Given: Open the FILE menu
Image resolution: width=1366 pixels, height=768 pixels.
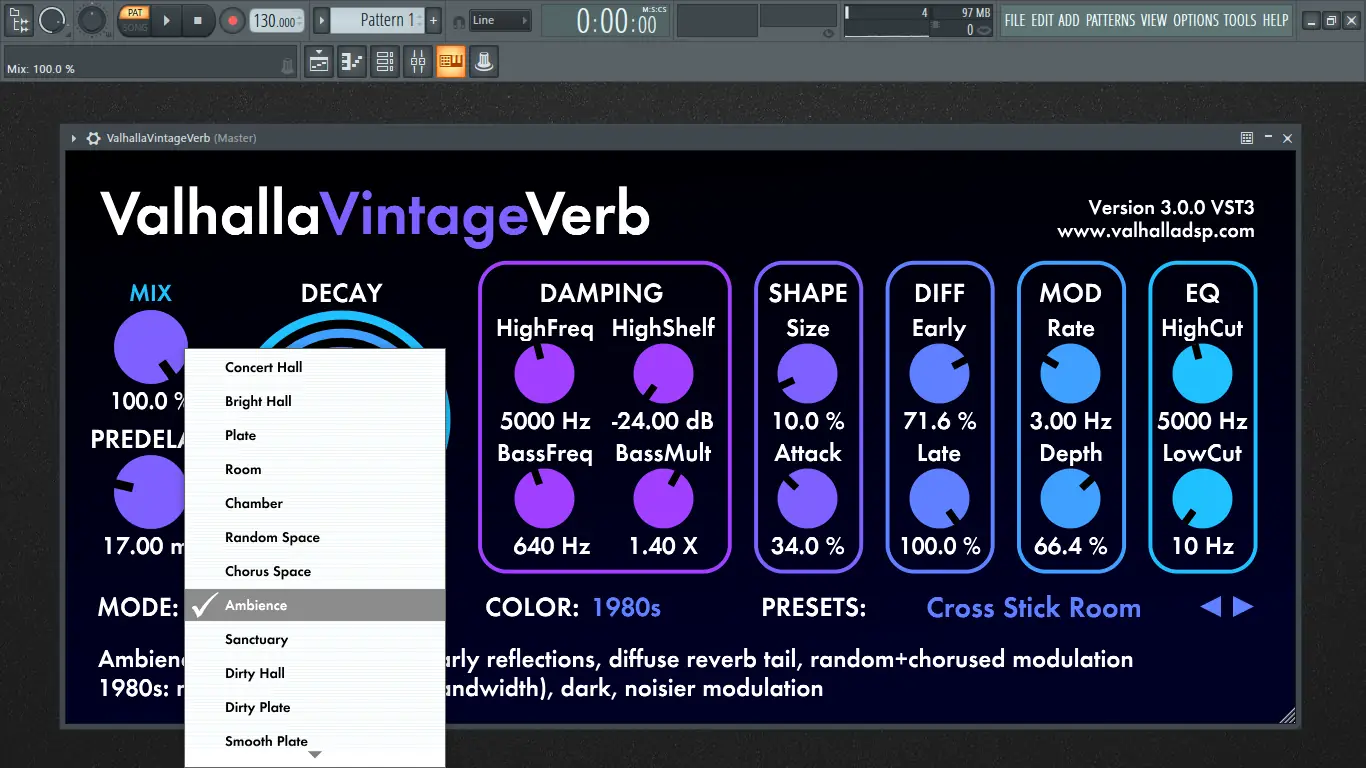Looking at the screenshot, I should (1015, 20).
